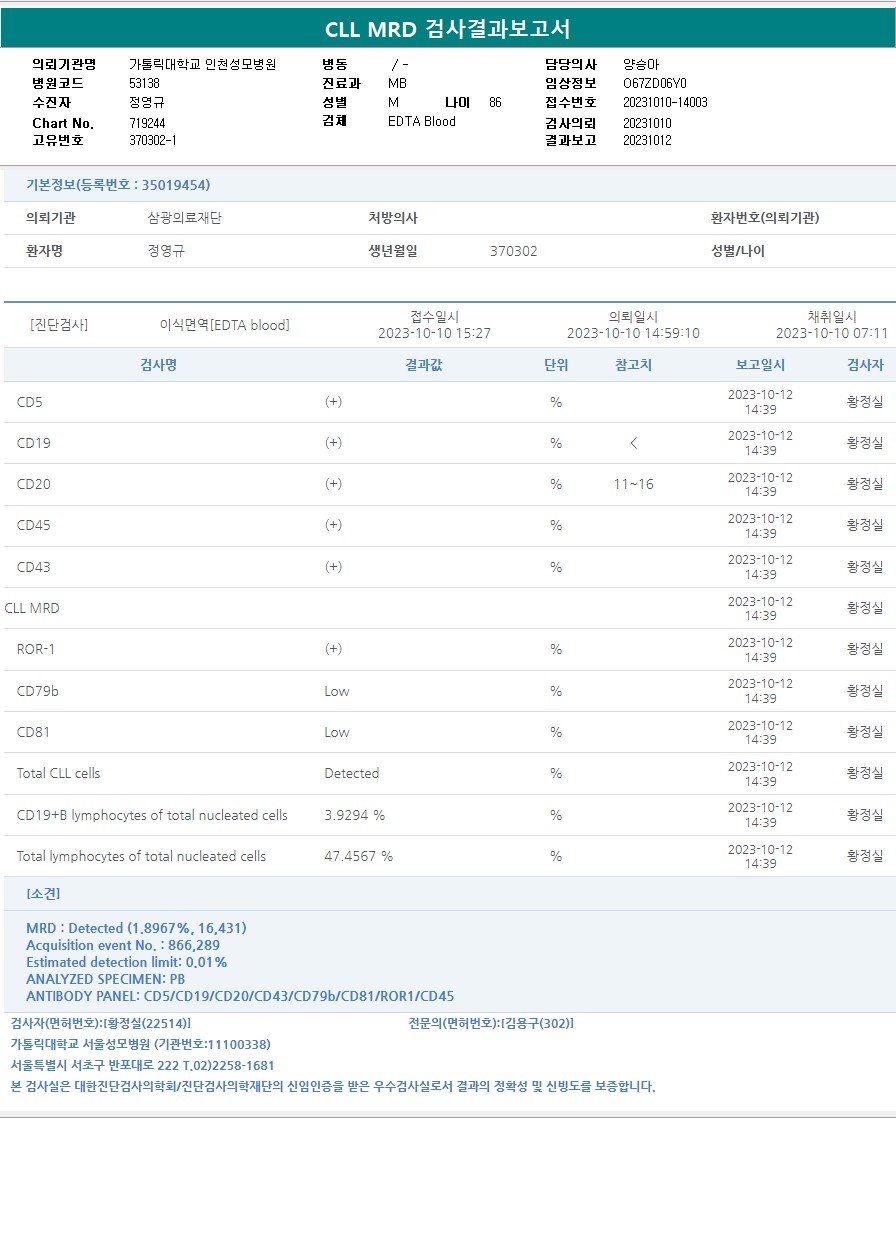This screenshot has height=1243, width=896.
Task: Click referring institution value '삼광의료재단'
Action: pyautogui.click(x=185, y=218)
